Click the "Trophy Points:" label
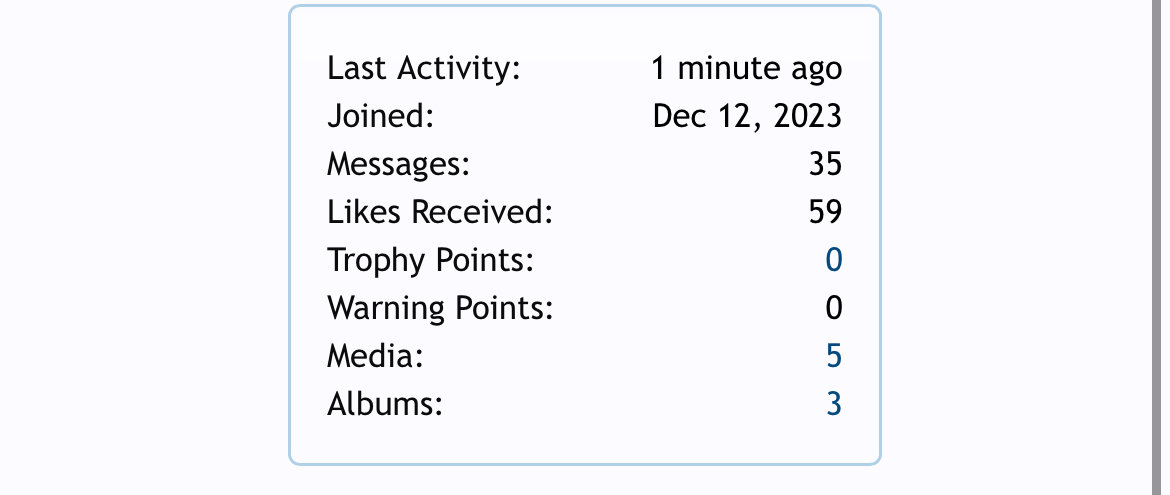 pos(431,261)
